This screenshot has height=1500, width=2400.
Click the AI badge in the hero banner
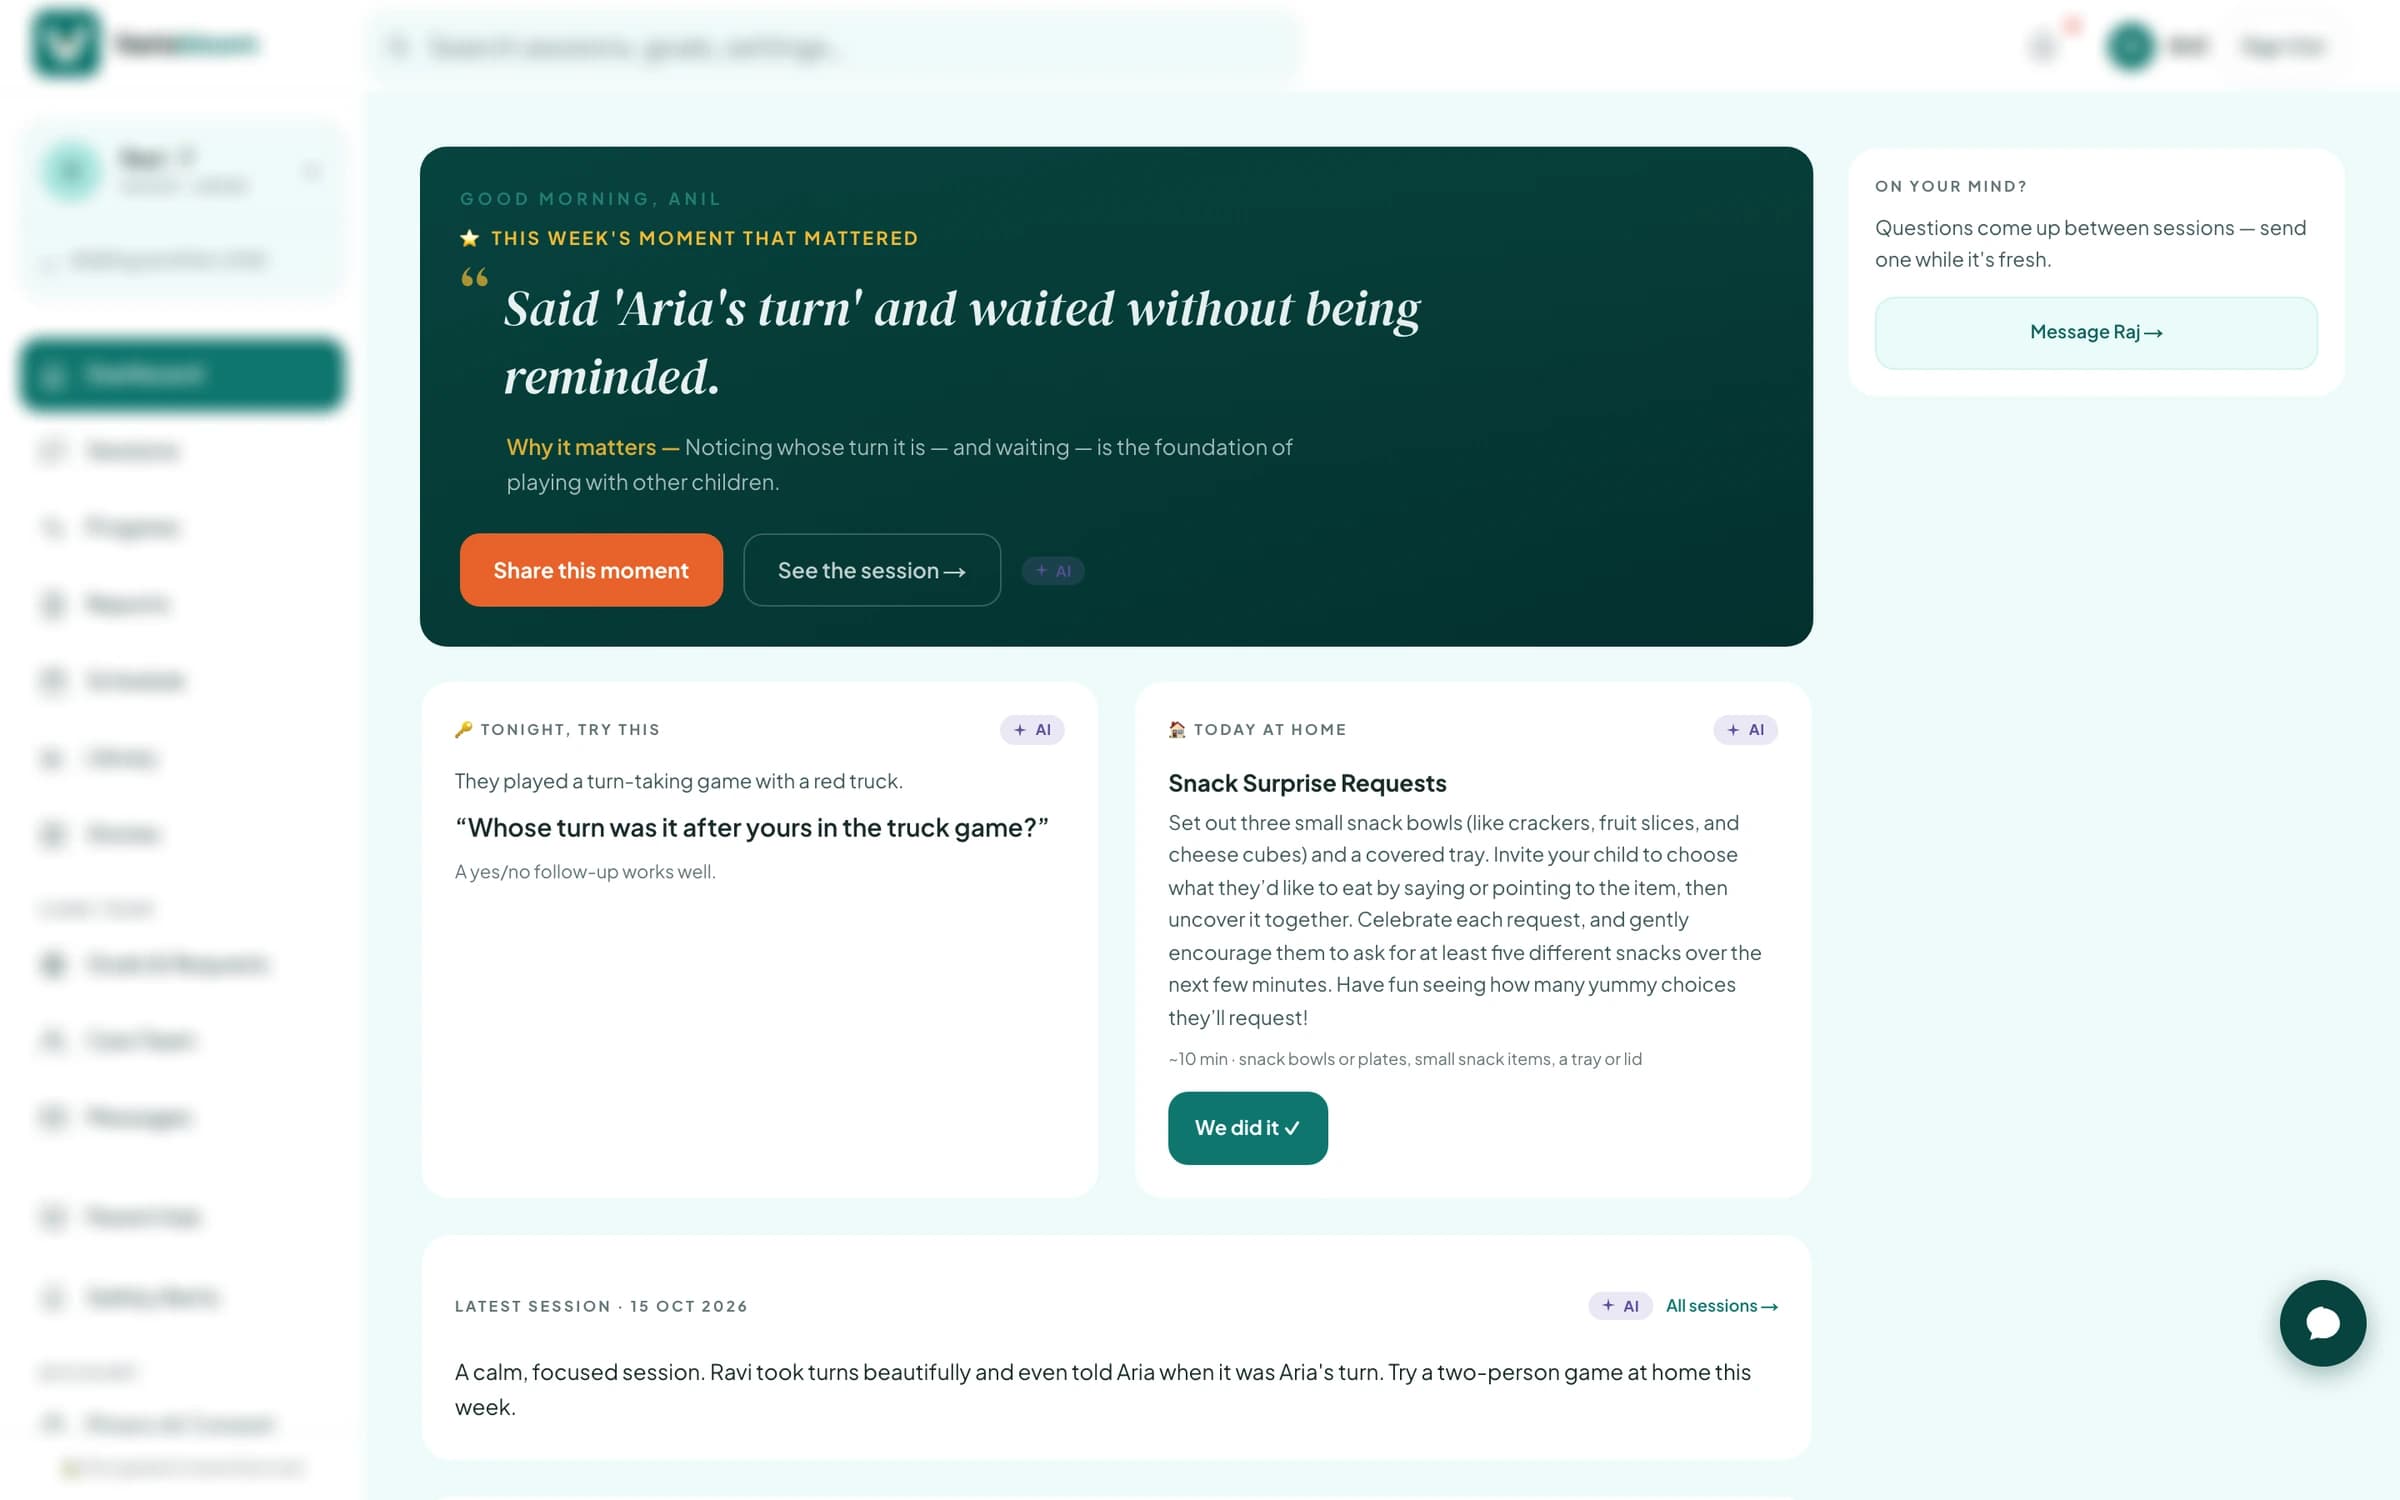click(x=1053, y=571)
